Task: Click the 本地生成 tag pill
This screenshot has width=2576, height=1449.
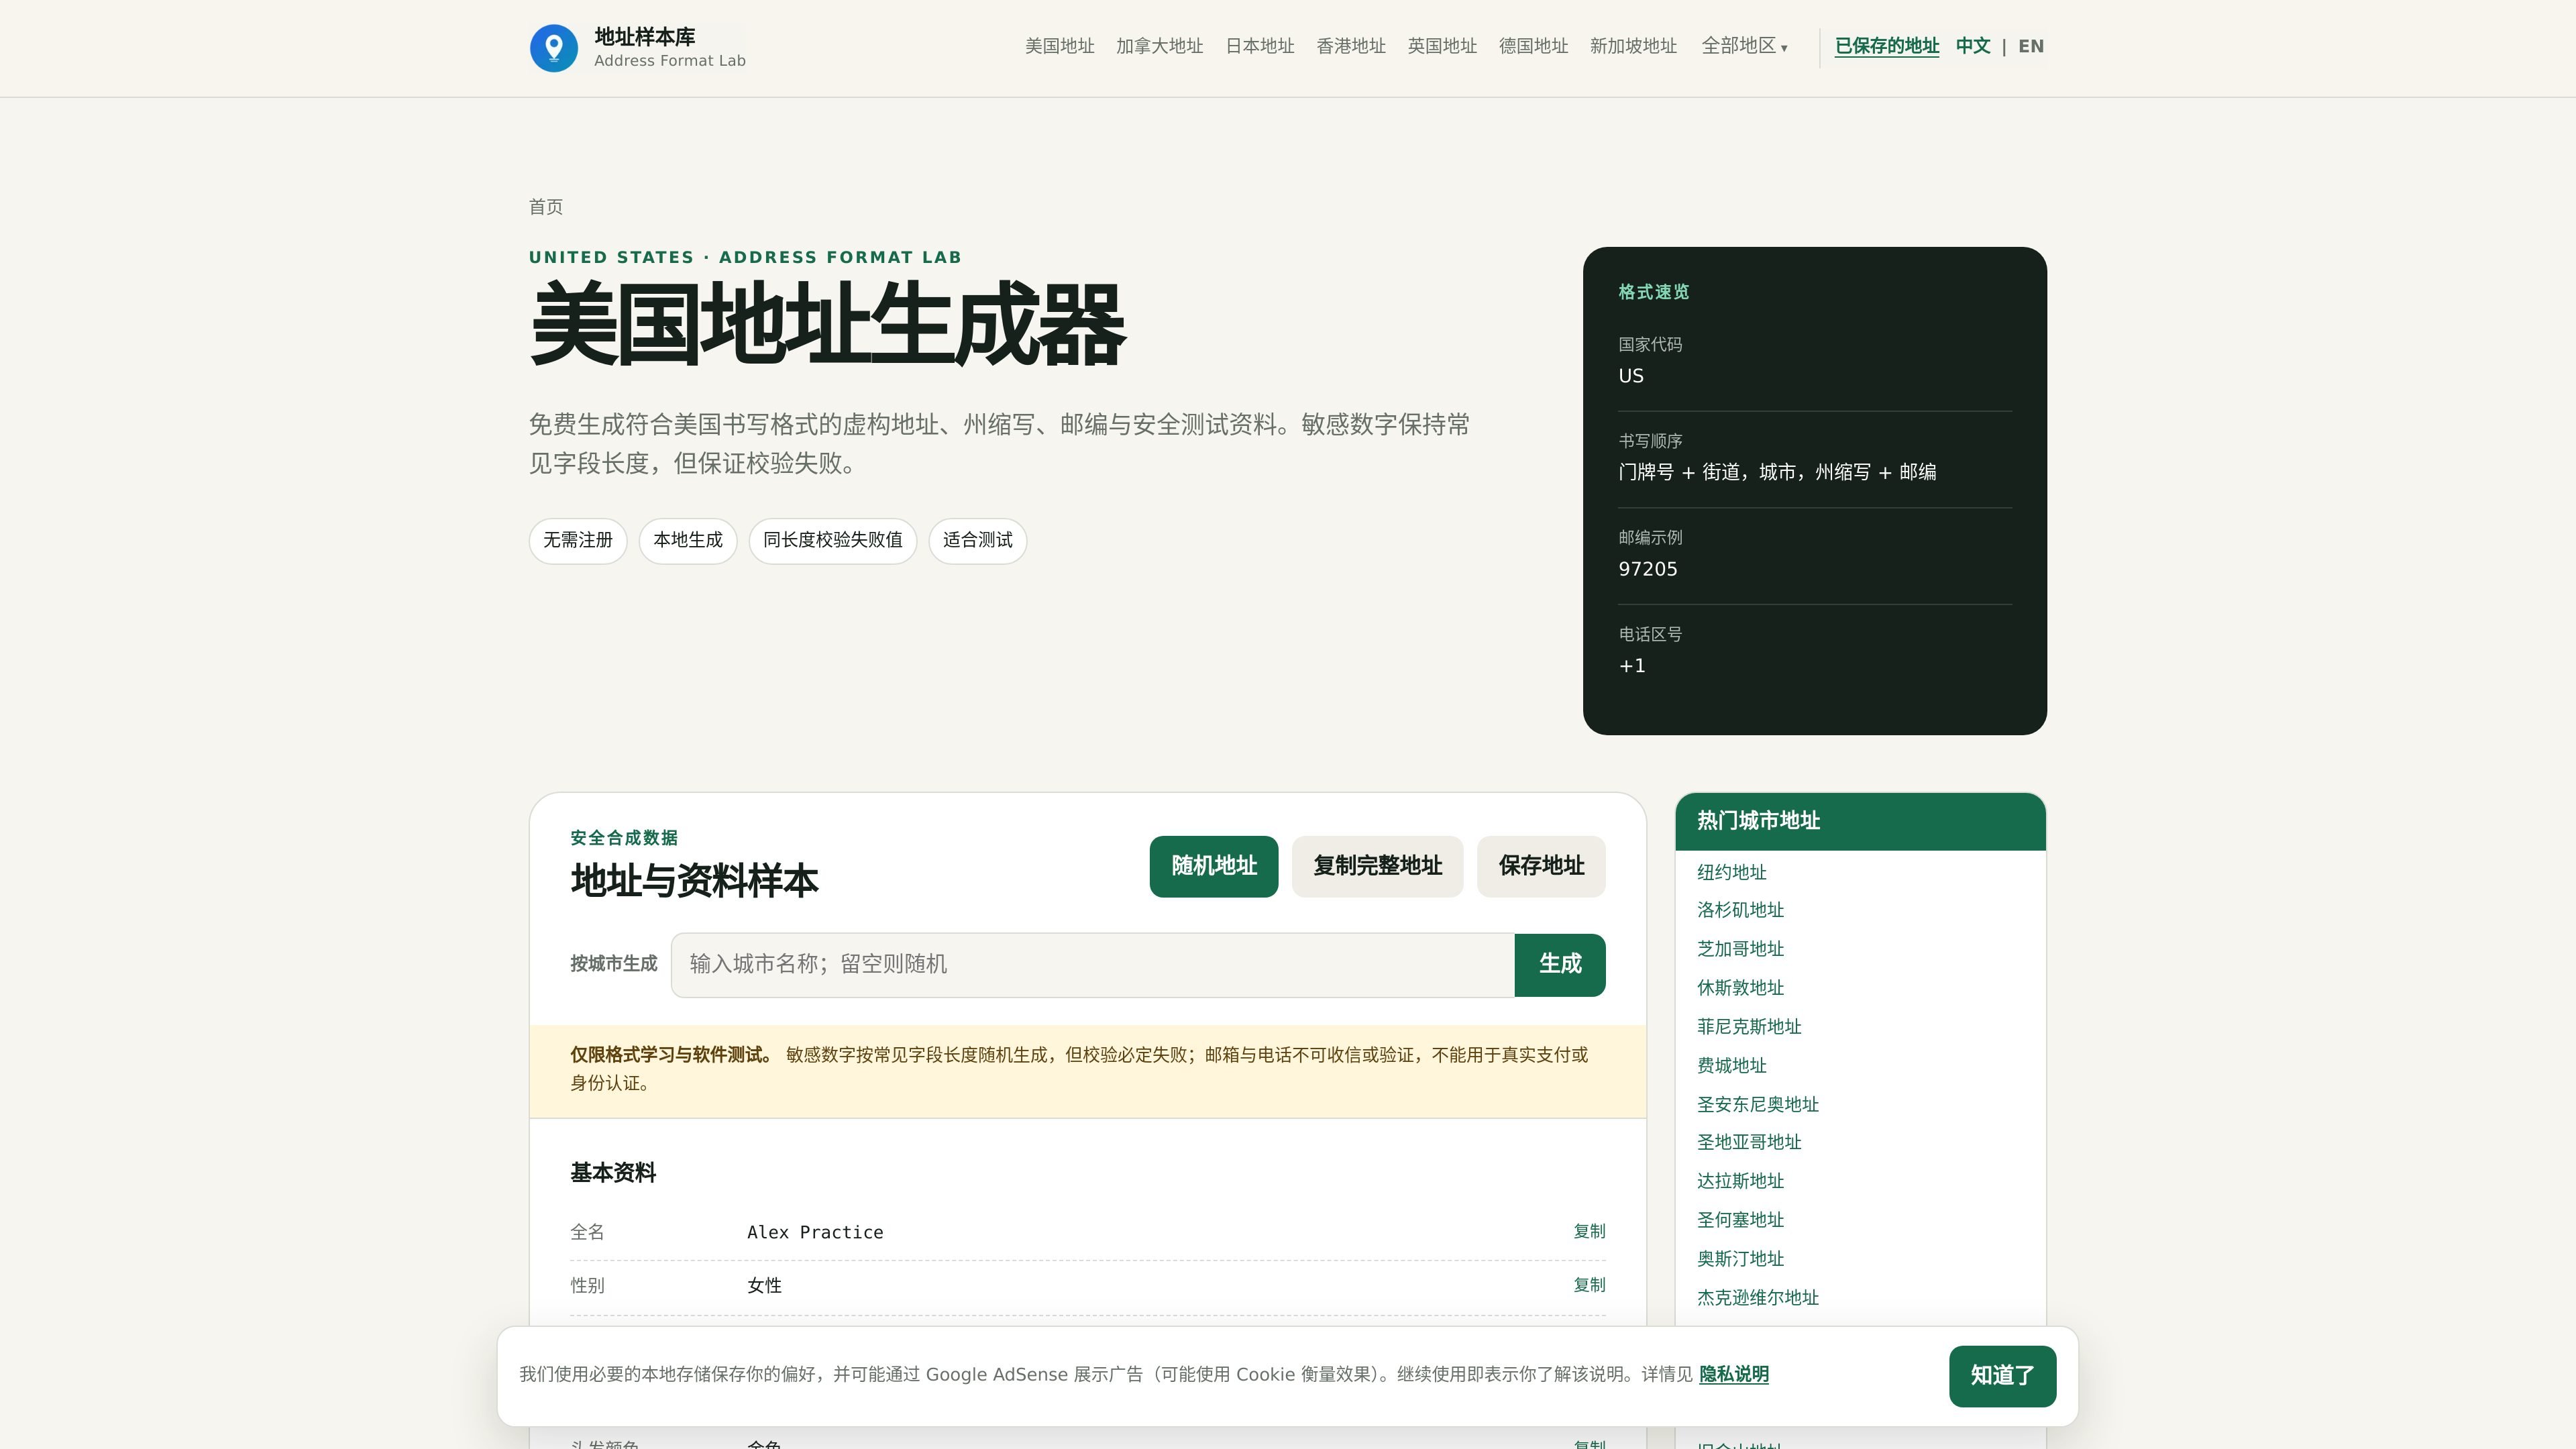Action: tap(687, 541)
